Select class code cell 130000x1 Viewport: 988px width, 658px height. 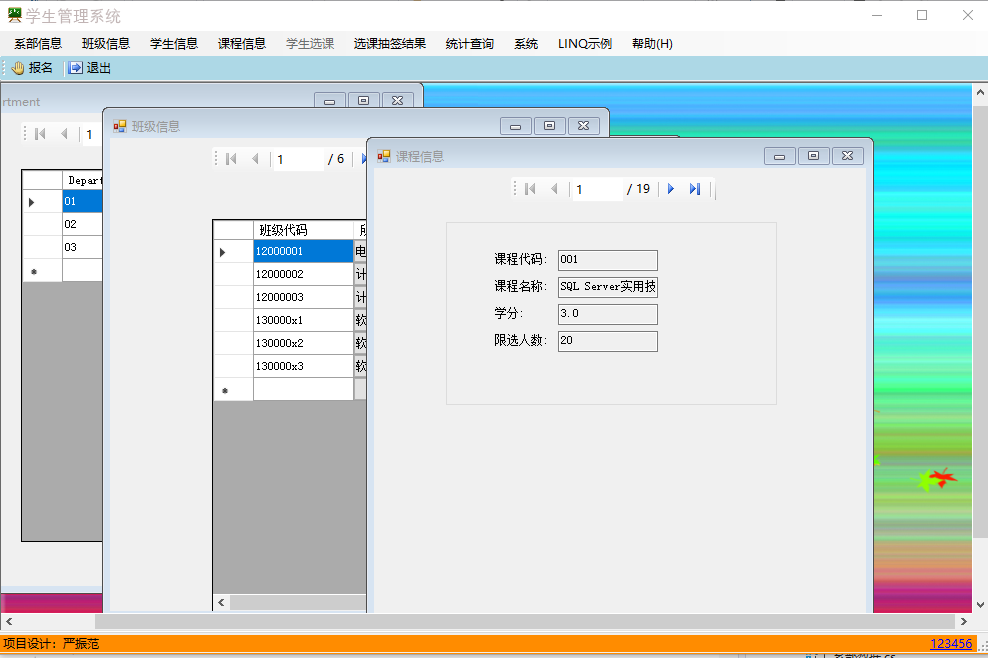[x=303, y=320]
